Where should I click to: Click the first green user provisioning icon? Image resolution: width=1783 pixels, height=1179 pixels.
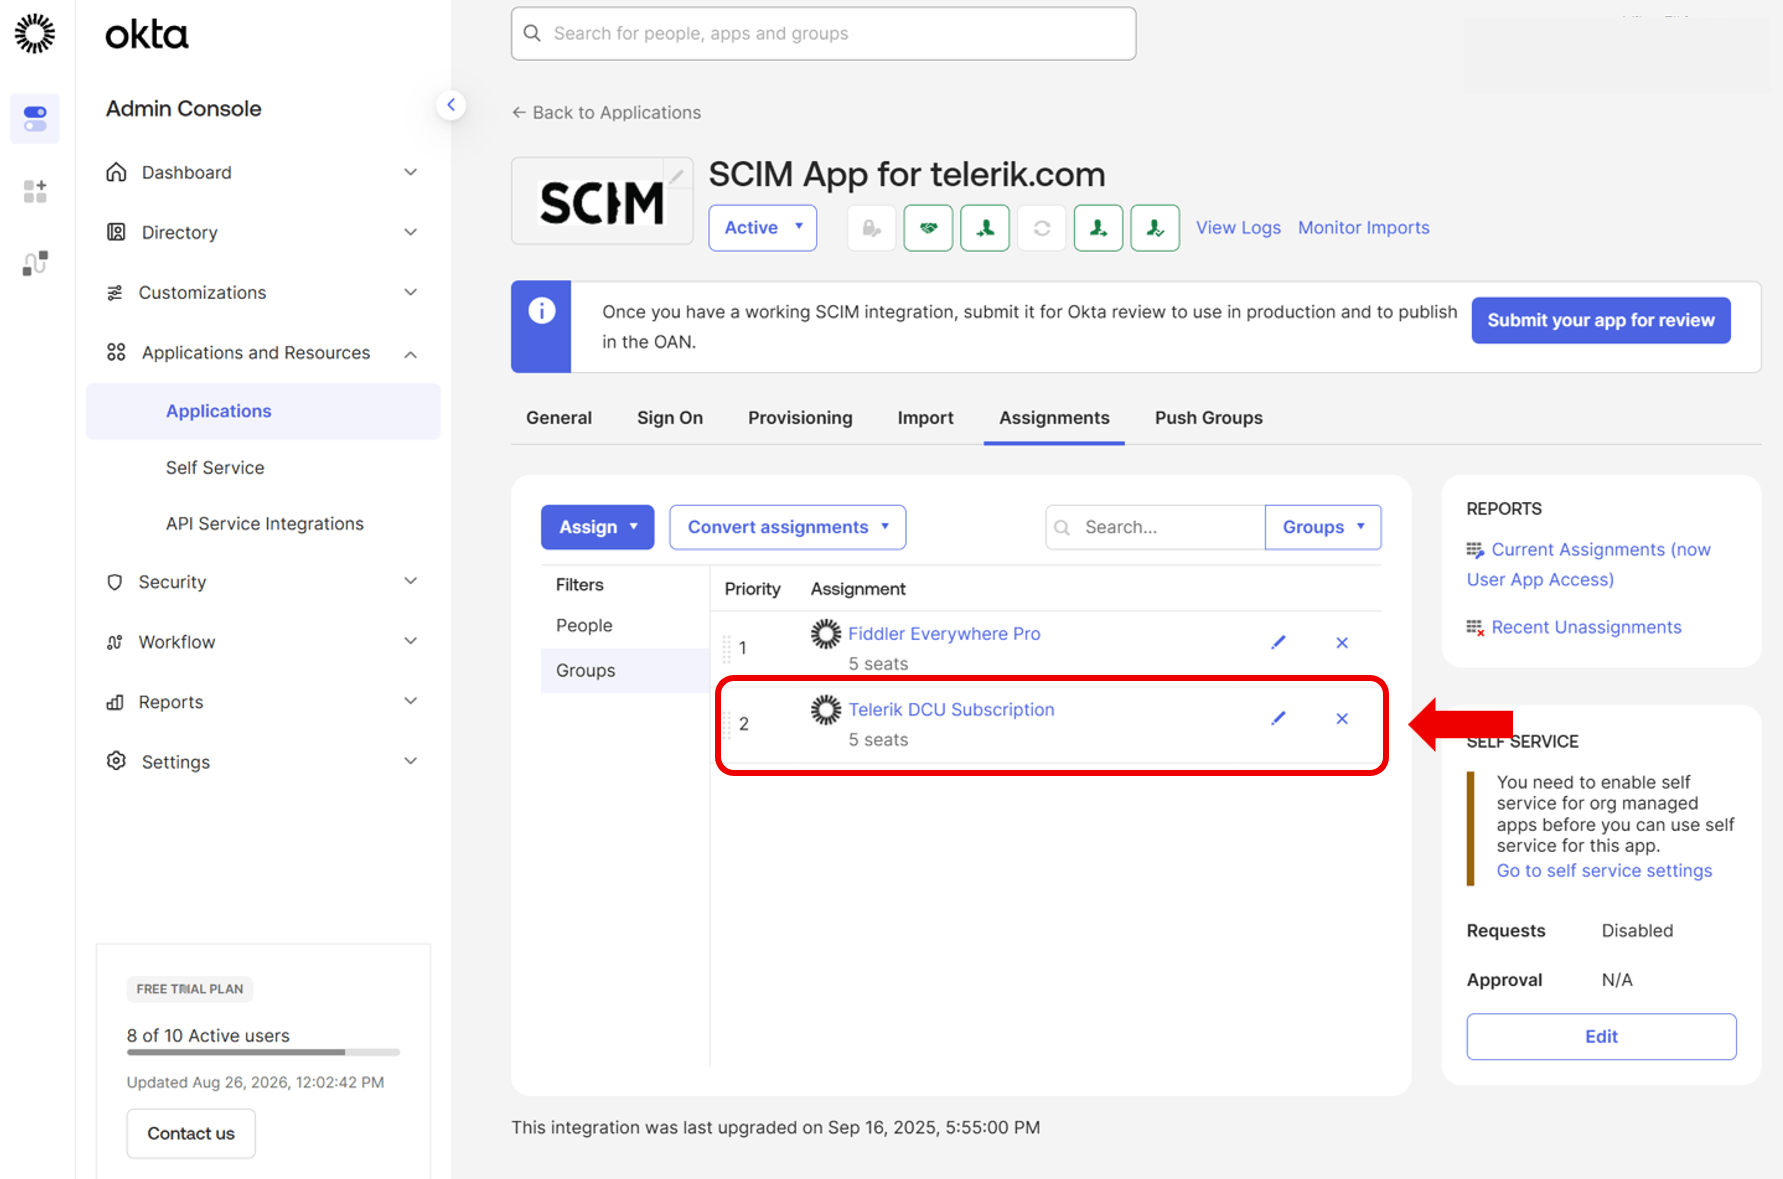click(x=985, y=228)
